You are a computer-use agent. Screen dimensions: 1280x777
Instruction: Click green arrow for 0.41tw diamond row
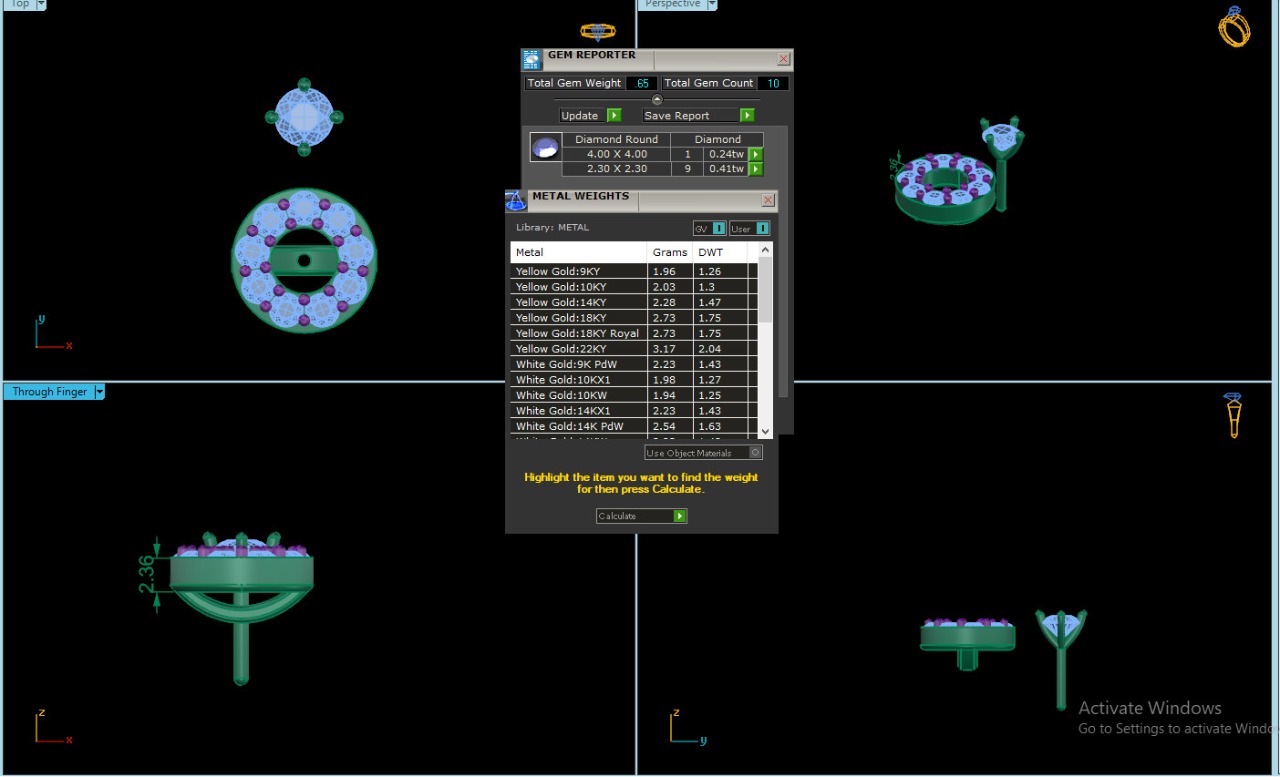756,169
